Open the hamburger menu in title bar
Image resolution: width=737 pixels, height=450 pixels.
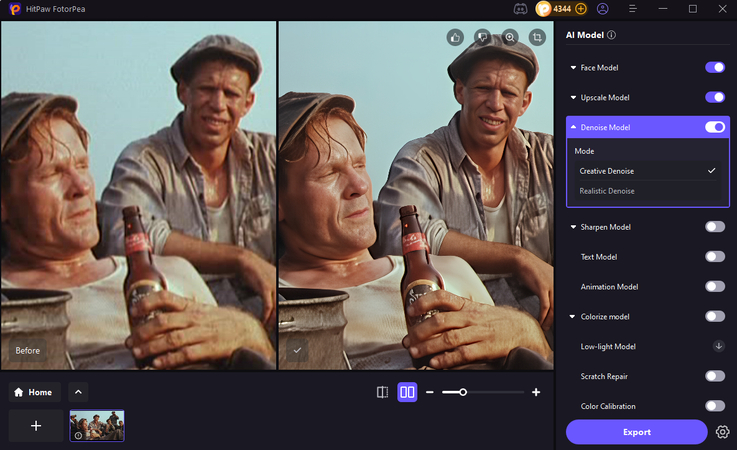pos(633,9)
